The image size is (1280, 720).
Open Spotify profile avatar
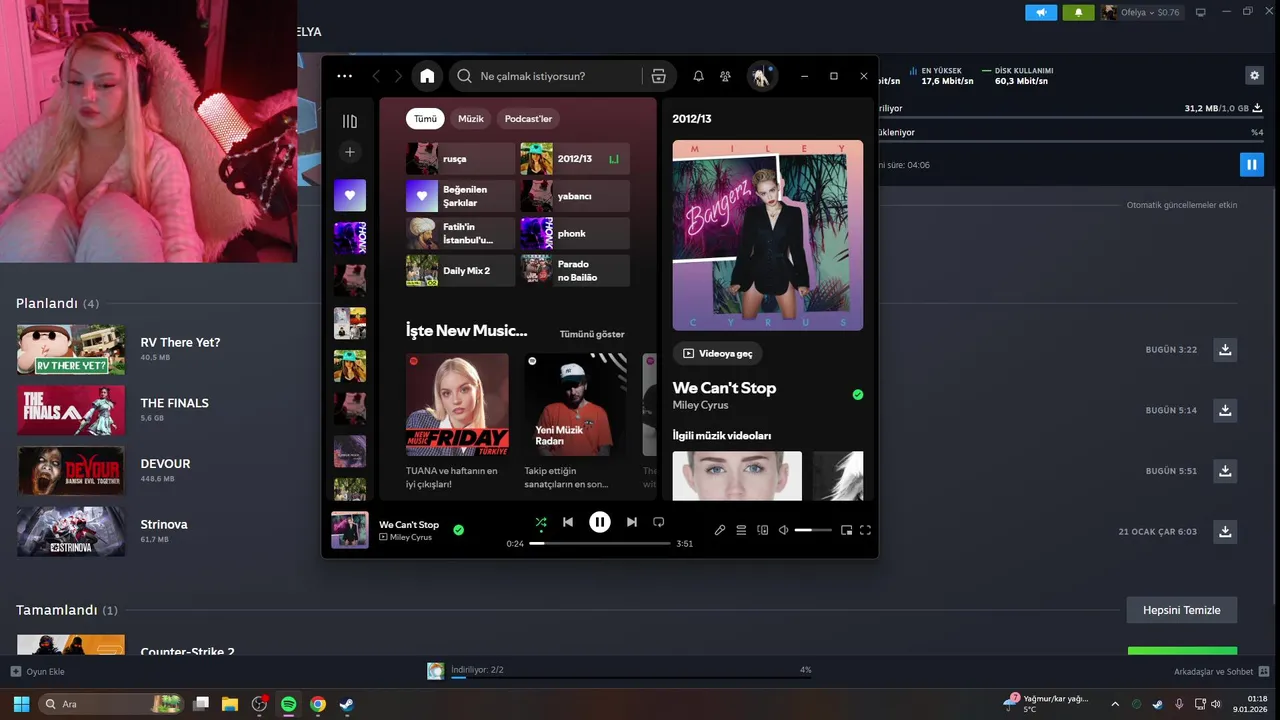761,76
